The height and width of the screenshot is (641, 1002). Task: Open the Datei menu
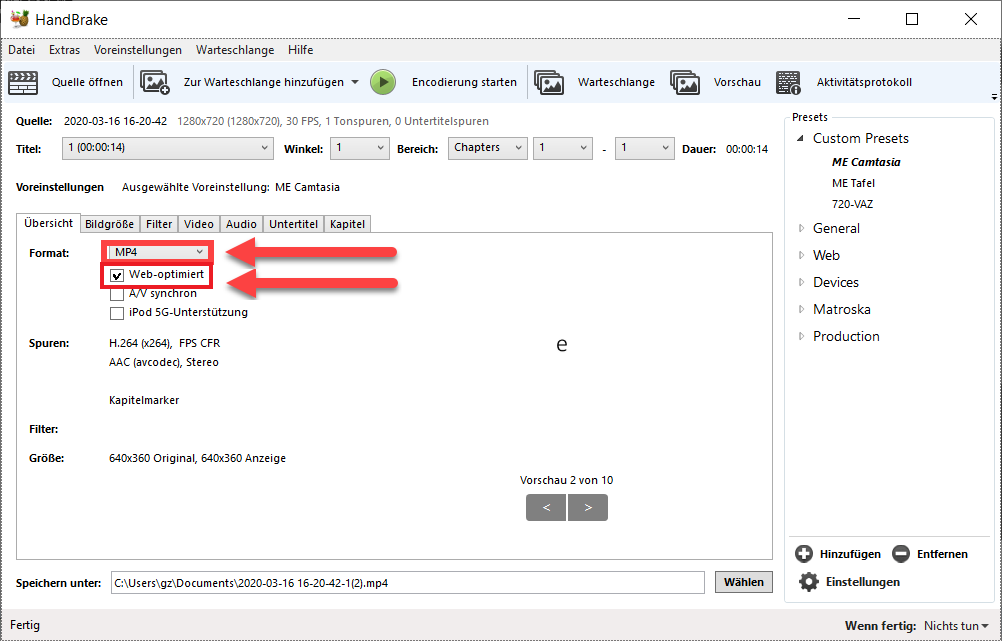(x=21, y=50)
